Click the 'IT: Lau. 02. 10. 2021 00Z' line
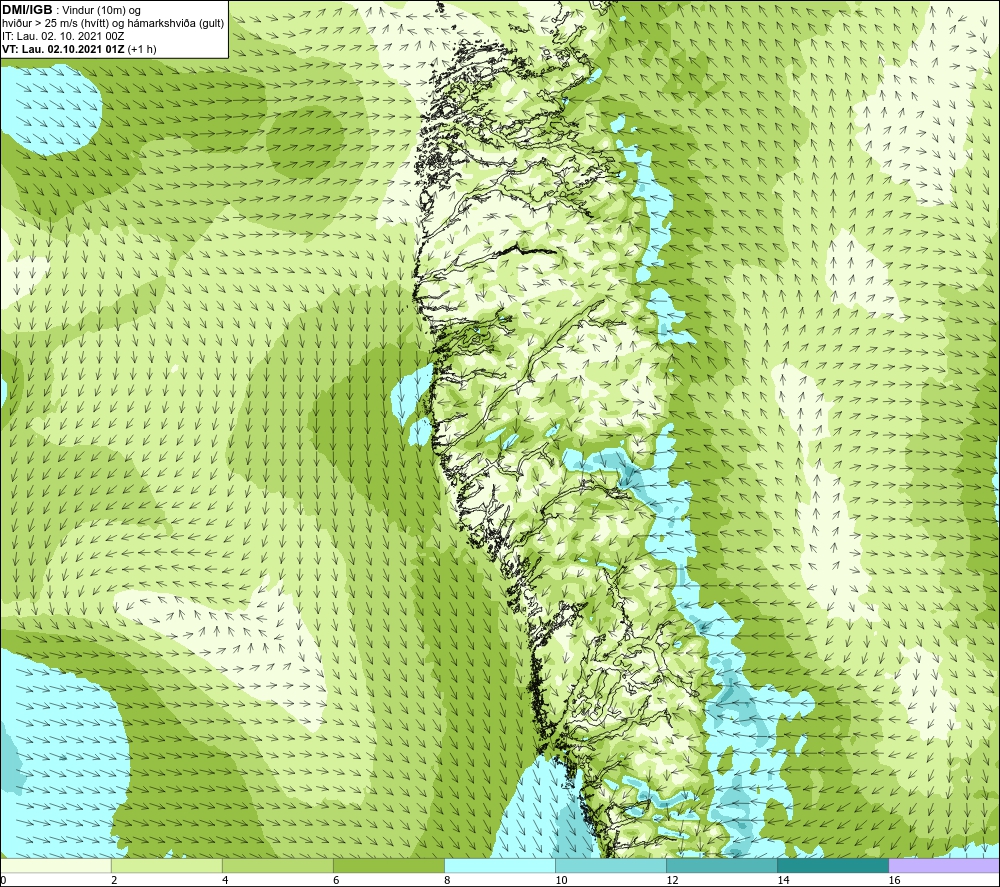Viewport: 1000px width, 887px height. click(63, 36)
